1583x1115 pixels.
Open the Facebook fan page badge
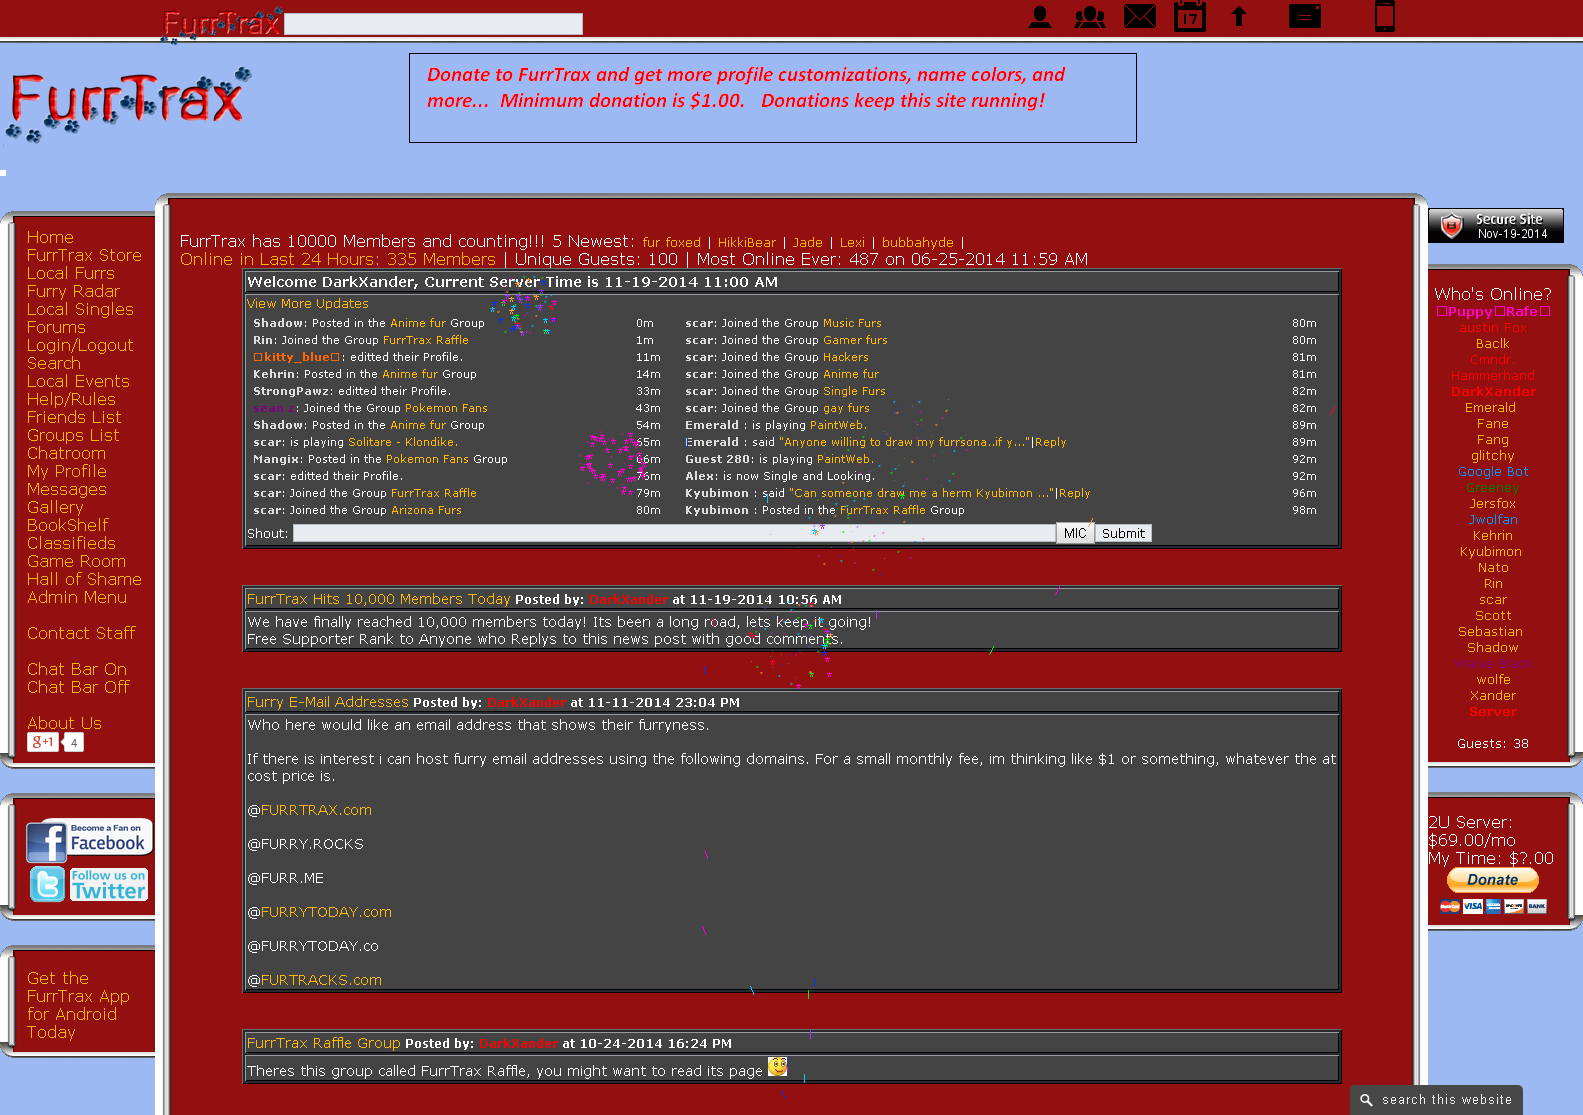89,840
